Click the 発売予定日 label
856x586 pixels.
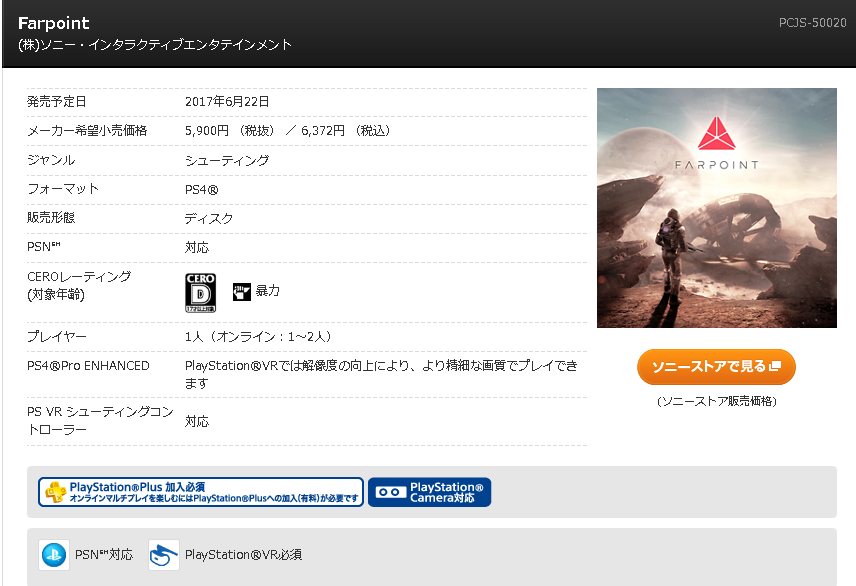pyautogui.click(x=57, y=102)
